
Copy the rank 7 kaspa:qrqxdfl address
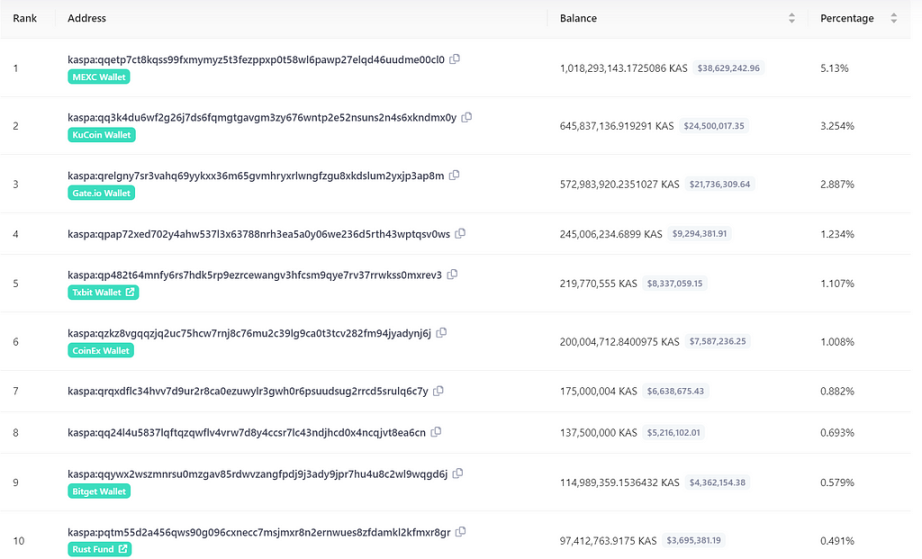(x=438, y=391)
